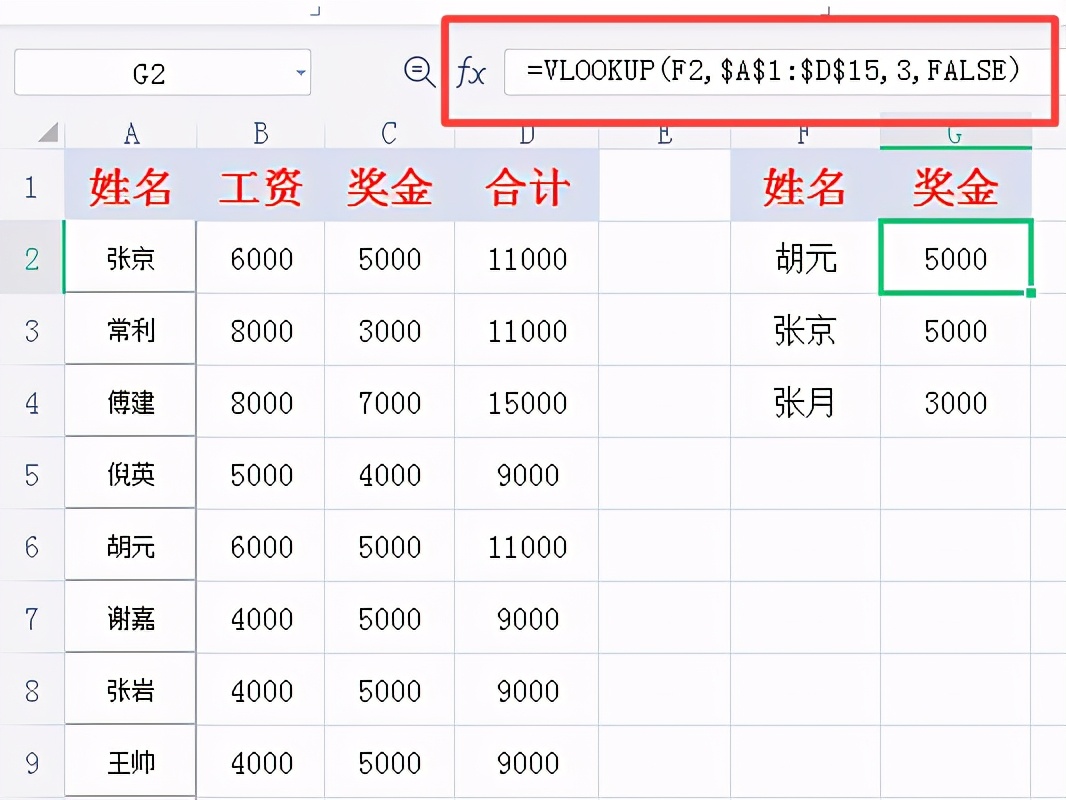Click the name 胡元 in column A

pyautogui.click(x=131, y=546)
